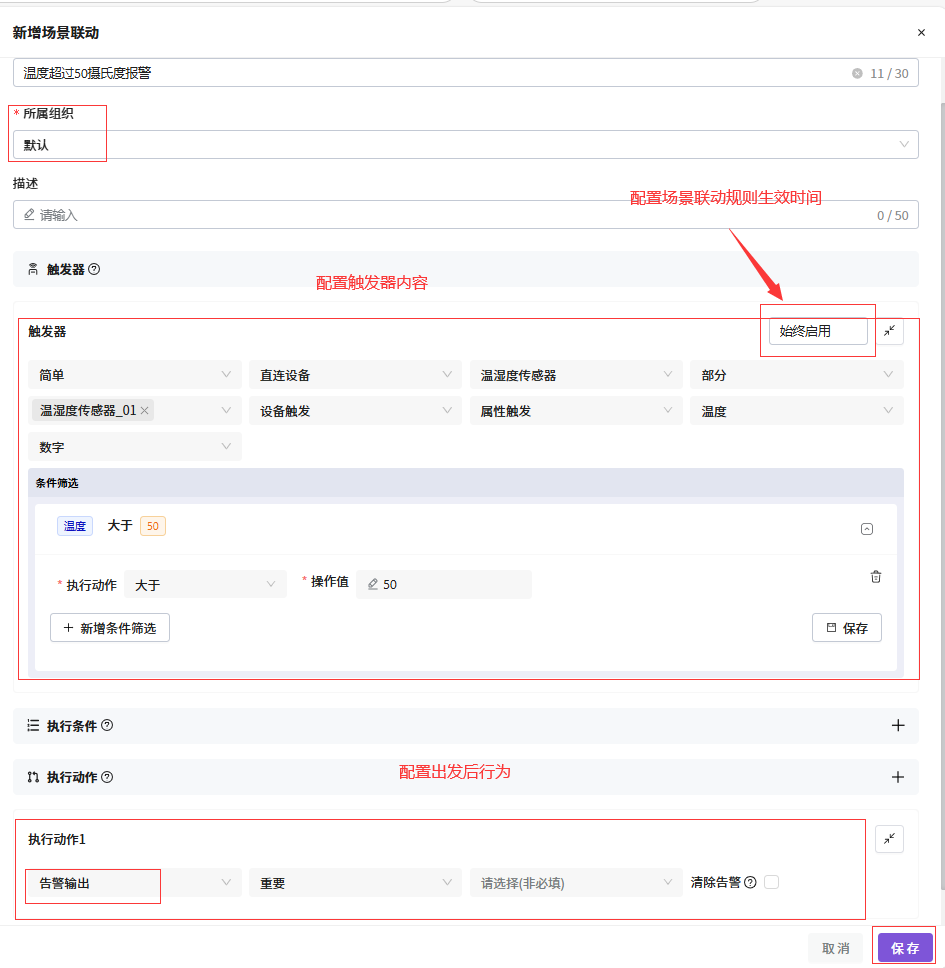Save the scene linkage with purple 保存
Viewport: 945px width, 968px height.
(905, 948)
